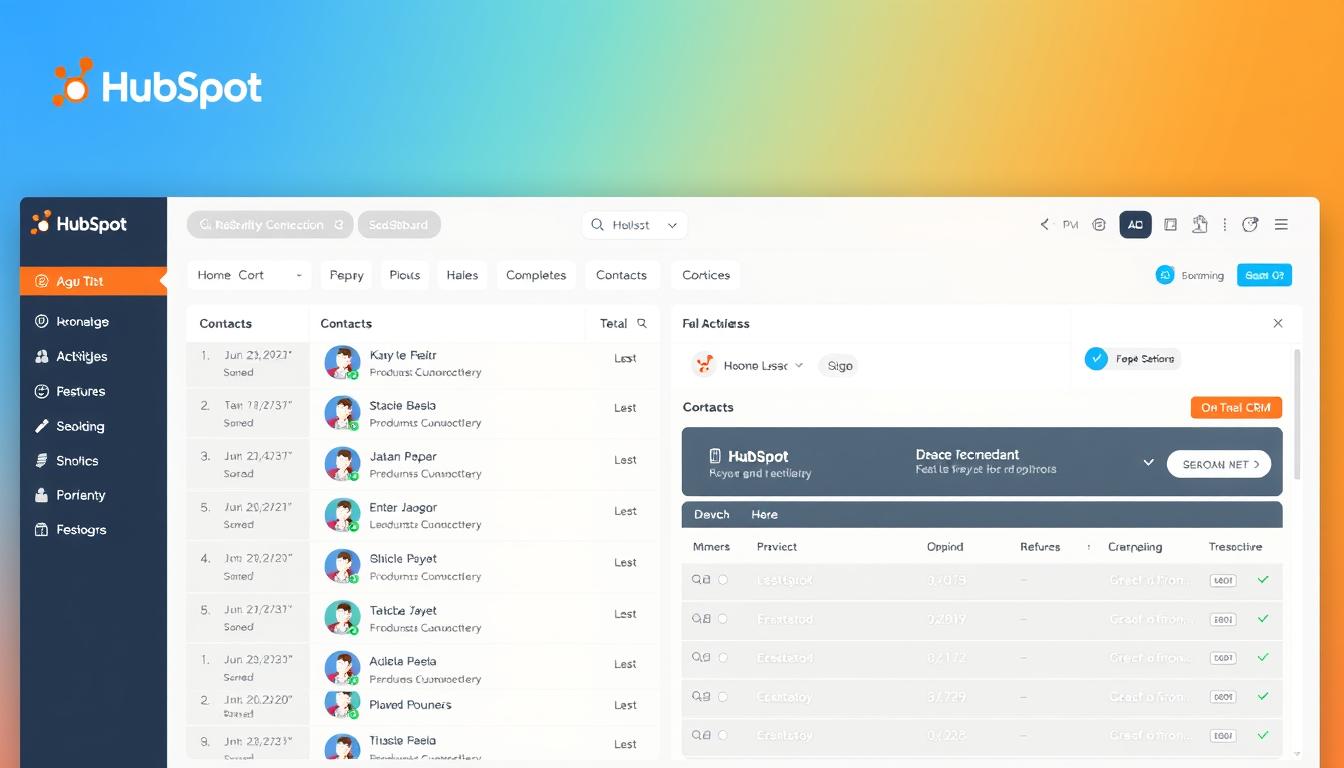
Task: Click the hamburger menu icon at top right
Action: tap(1281, 224)
